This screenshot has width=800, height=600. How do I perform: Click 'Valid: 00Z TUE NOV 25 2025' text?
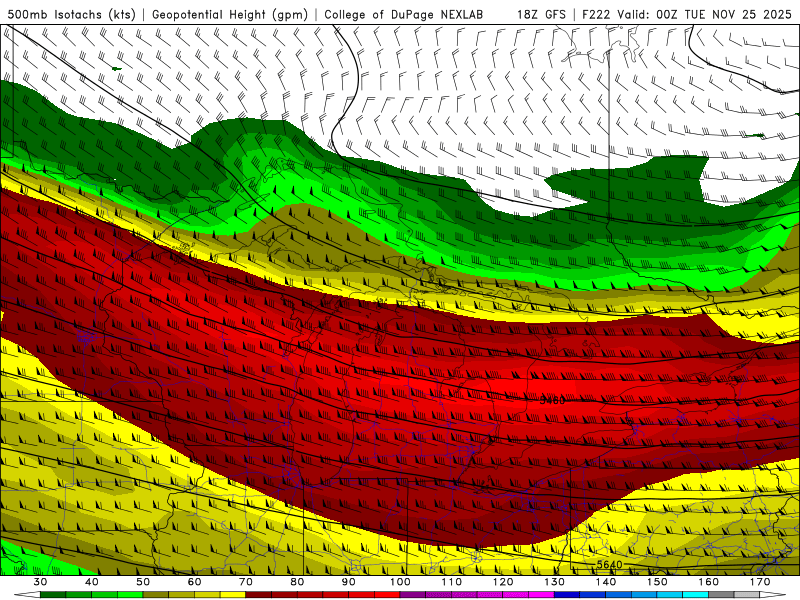[704, 14]
